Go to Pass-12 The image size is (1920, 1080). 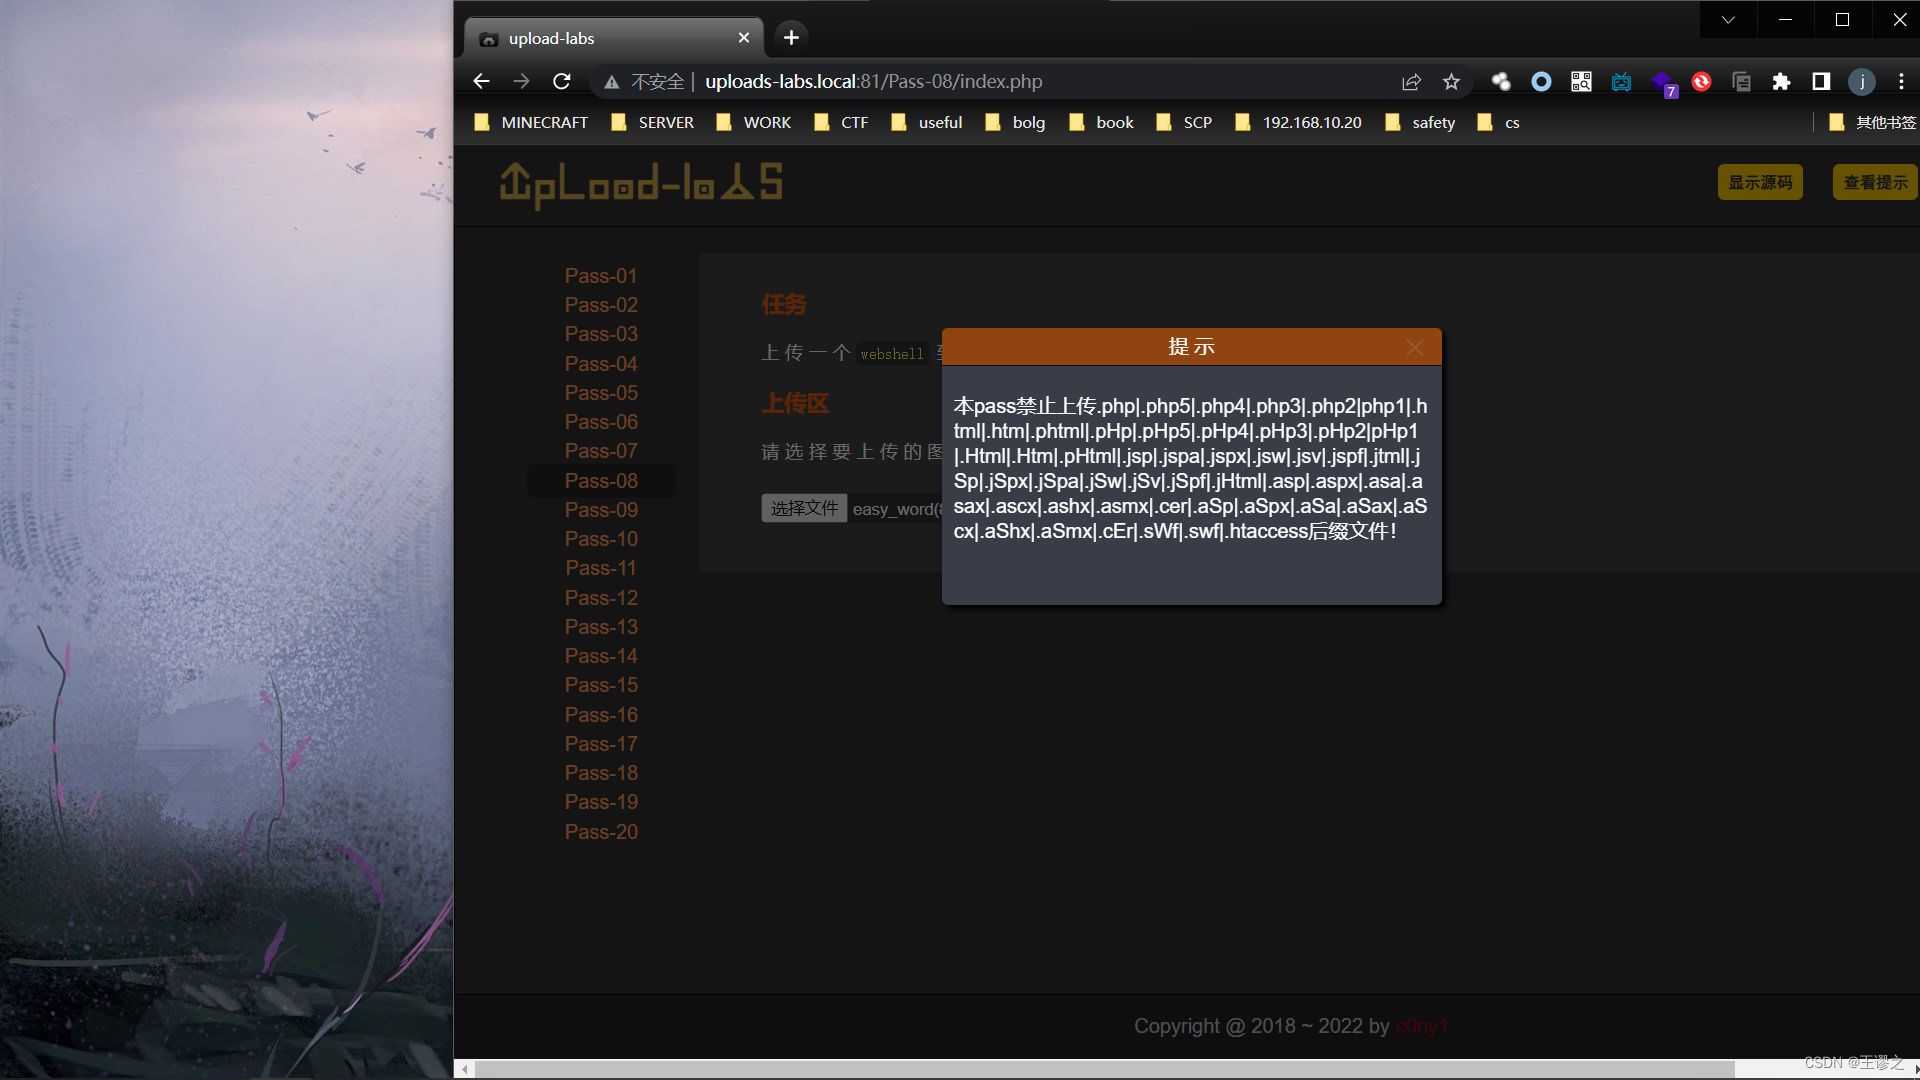coord(601,598)
